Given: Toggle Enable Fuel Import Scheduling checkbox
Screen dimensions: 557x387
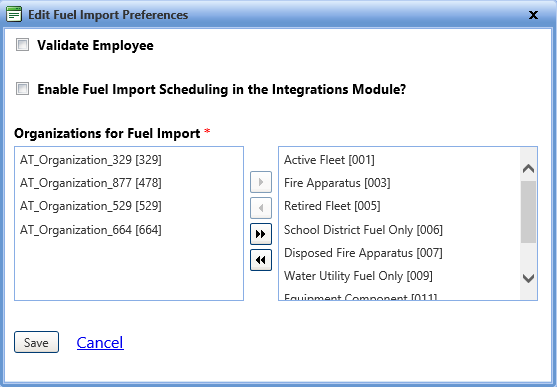Looking at the screenshot, I should pos(22,88).
